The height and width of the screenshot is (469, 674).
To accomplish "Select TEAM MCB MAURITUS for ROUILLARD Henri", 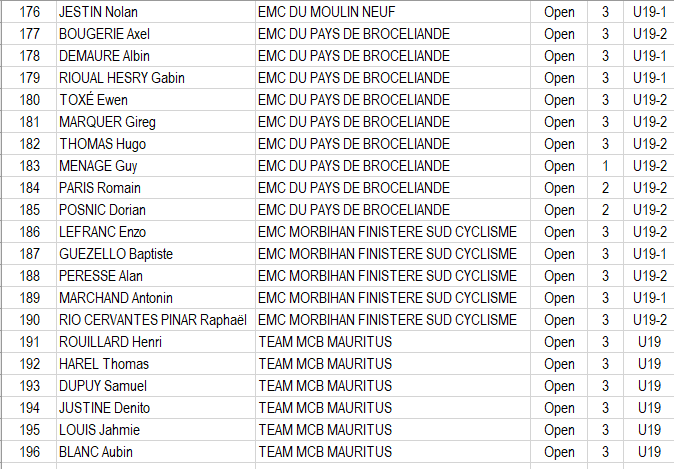I will coord(393,342).
